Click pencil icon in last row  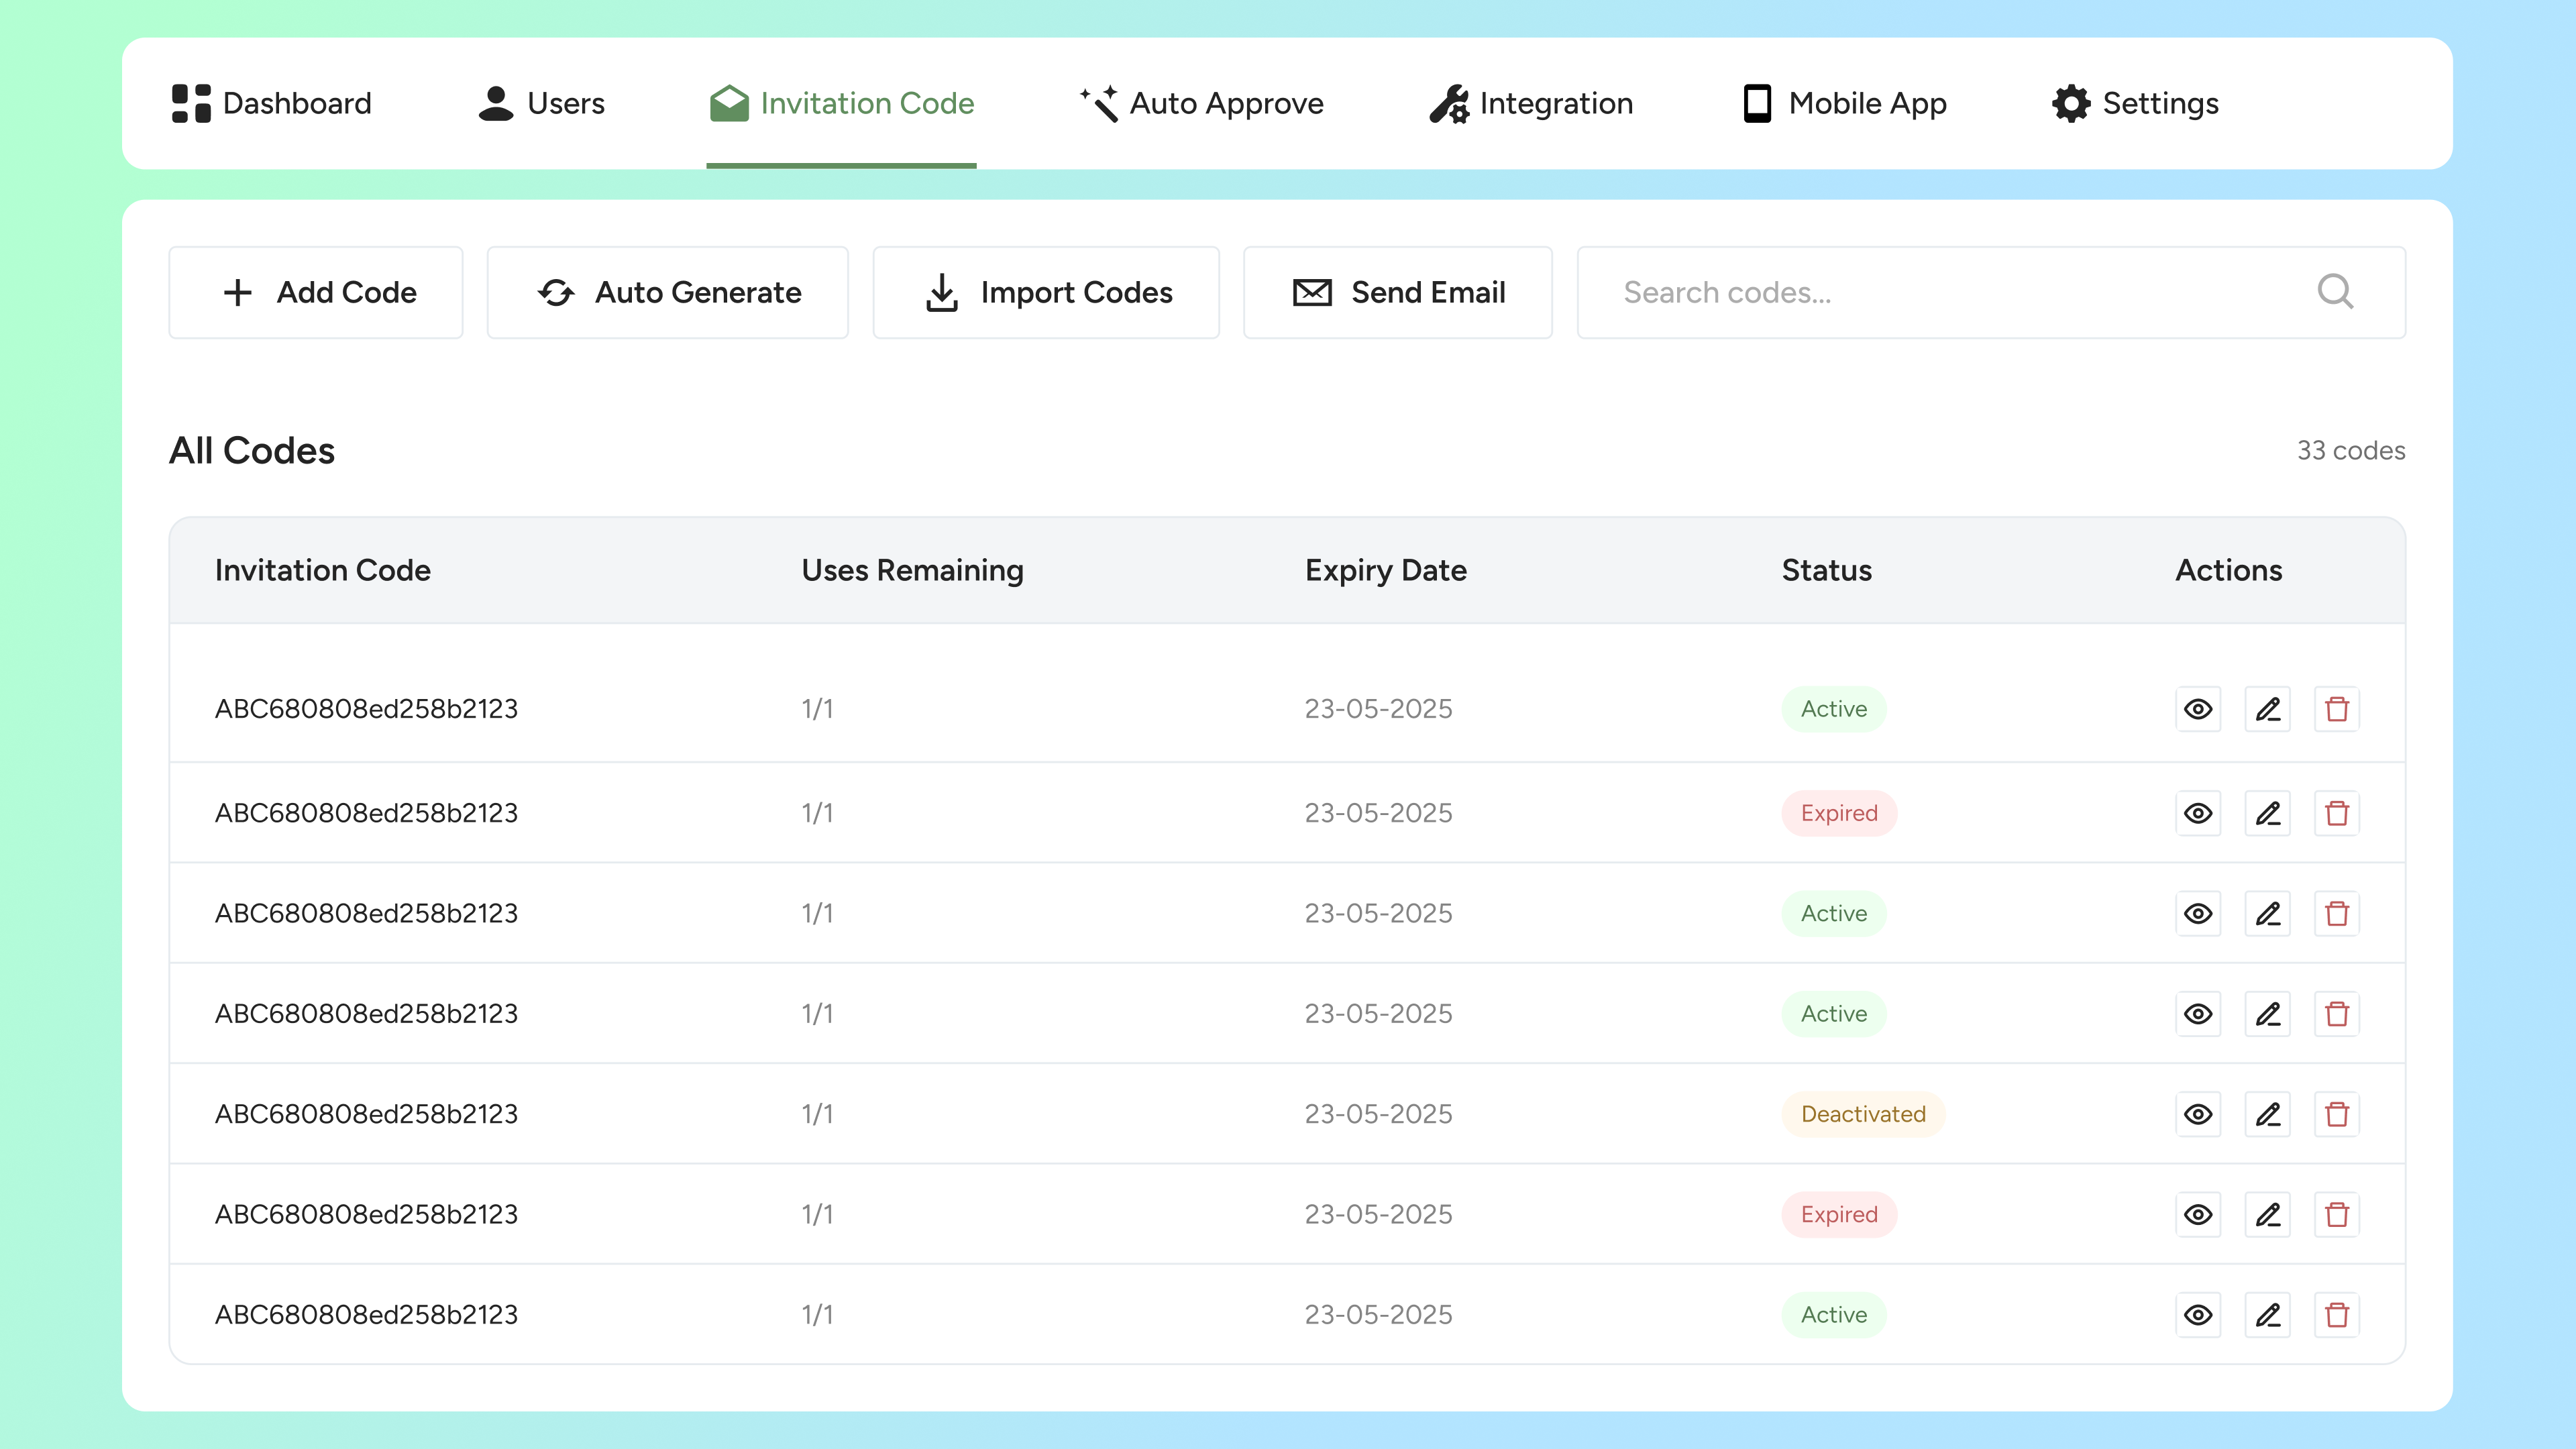pos(2267,1315)
